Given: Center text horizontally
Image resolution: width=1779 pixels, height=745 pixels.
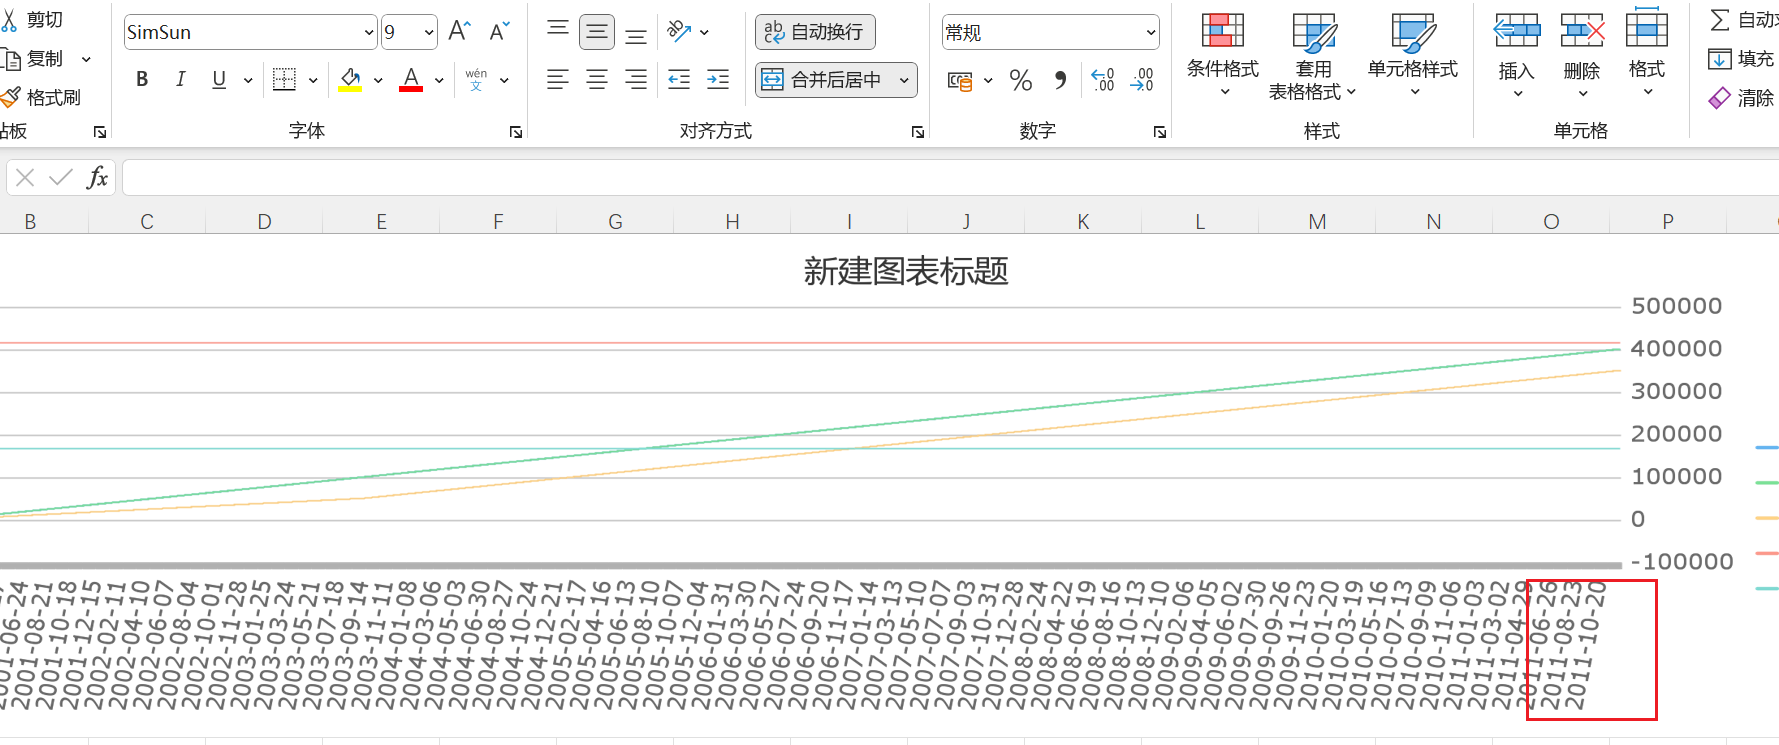Looking at the screenshot, I should [597, 79].
